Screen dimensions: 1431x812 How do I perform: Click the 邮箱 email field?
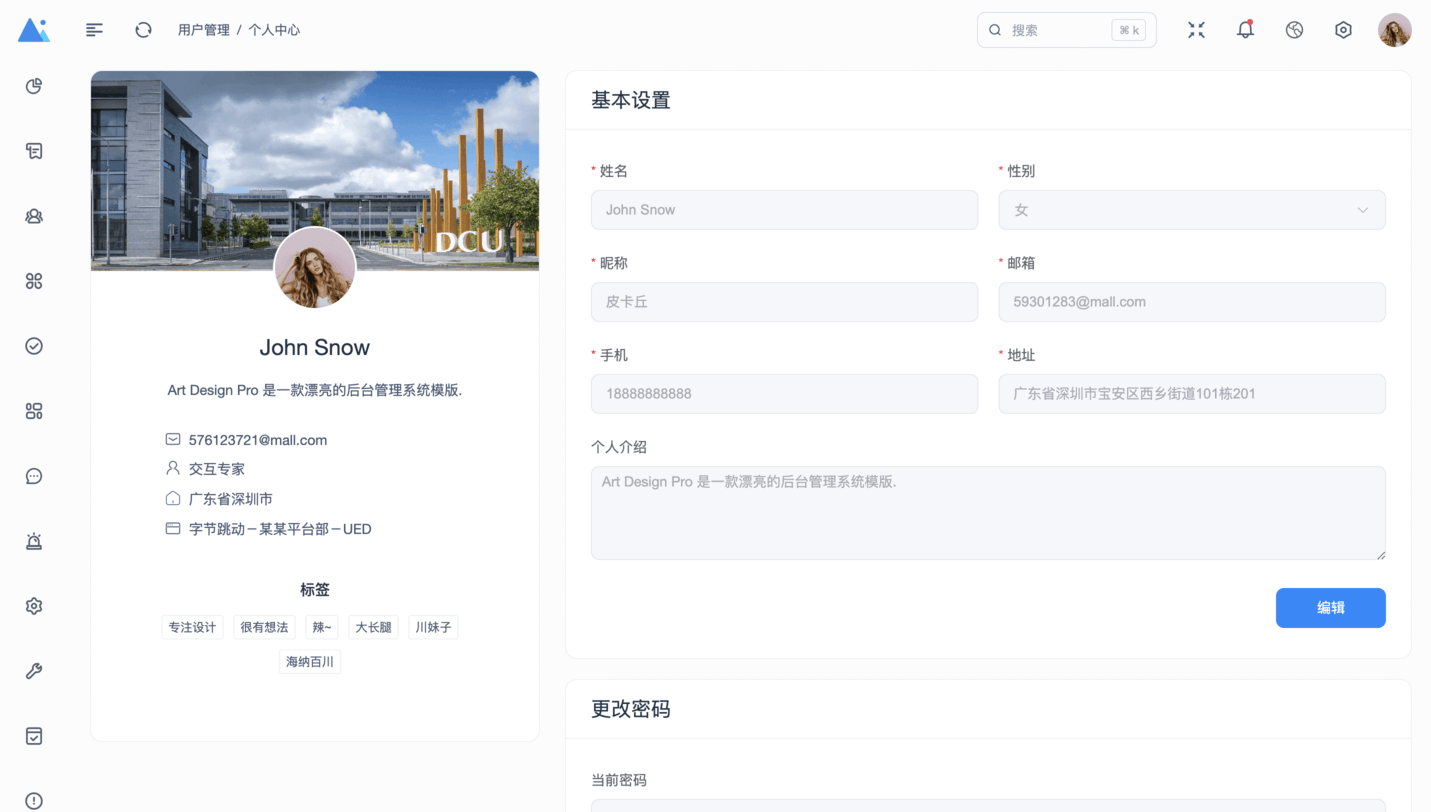[x=1192, y=302]
